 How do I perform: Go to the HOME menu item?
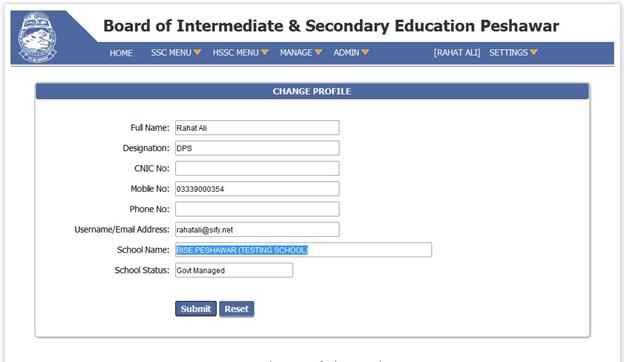[x=121, y=53]
